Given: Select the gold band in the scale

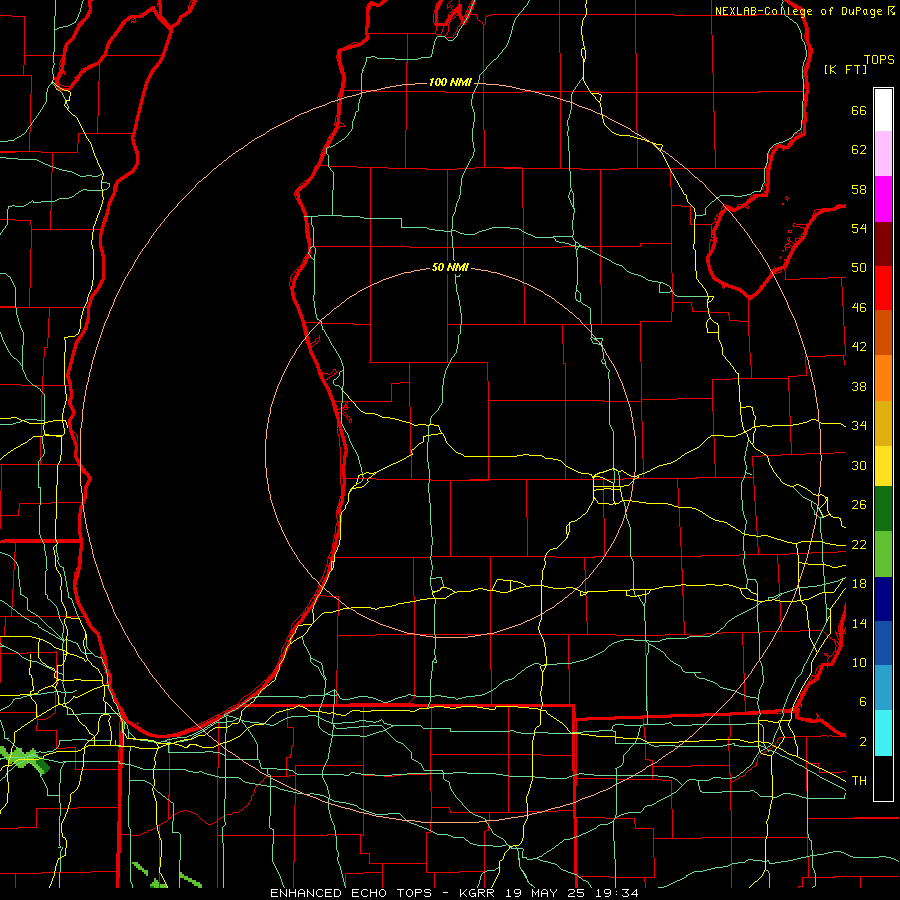Looking at the screenshot, I should 883,423.
